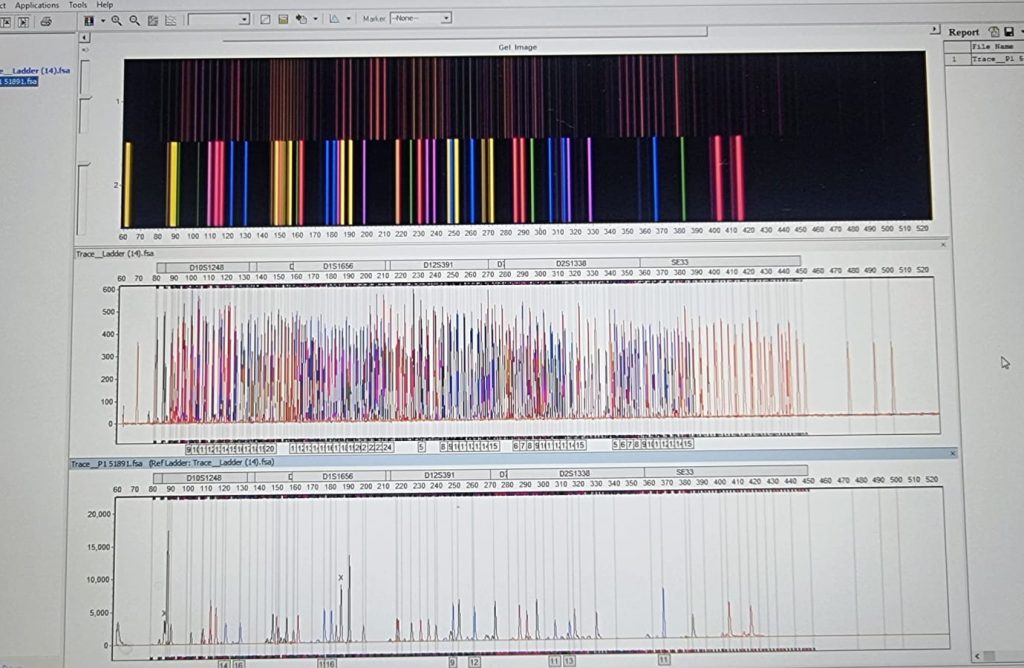Close the Trace Ladder (14).fsa chart
The image size is (1024, 668).
[x=943, y=245]
